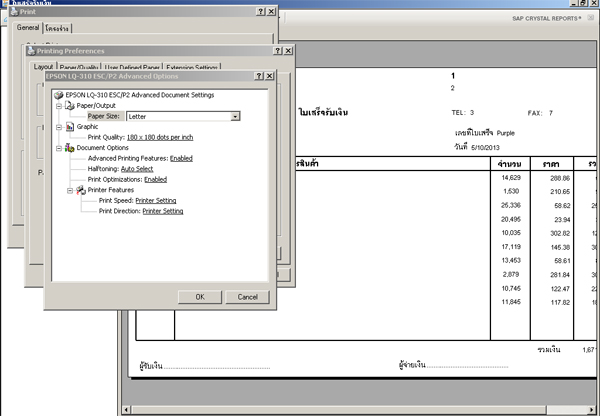Click price value 210.65 in report
600x416 pixels.
pos(560,191)
